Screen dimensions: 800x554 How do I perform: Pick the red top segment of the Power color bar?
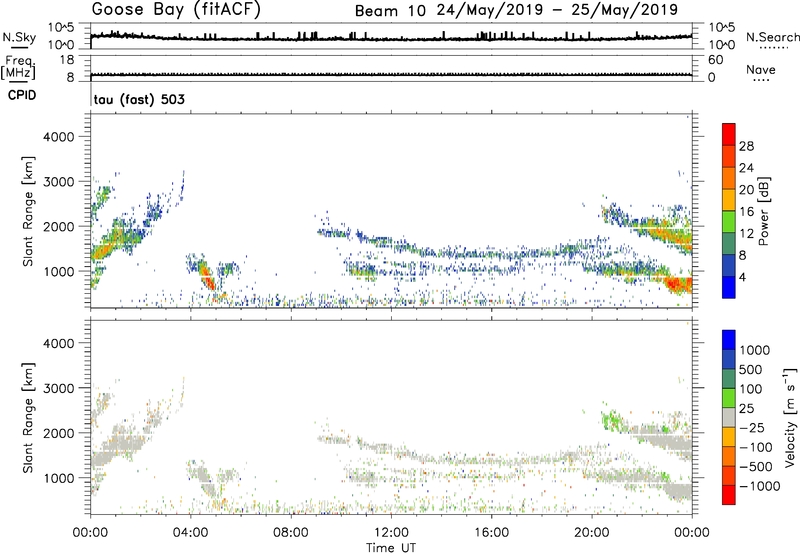pos(729,135)
